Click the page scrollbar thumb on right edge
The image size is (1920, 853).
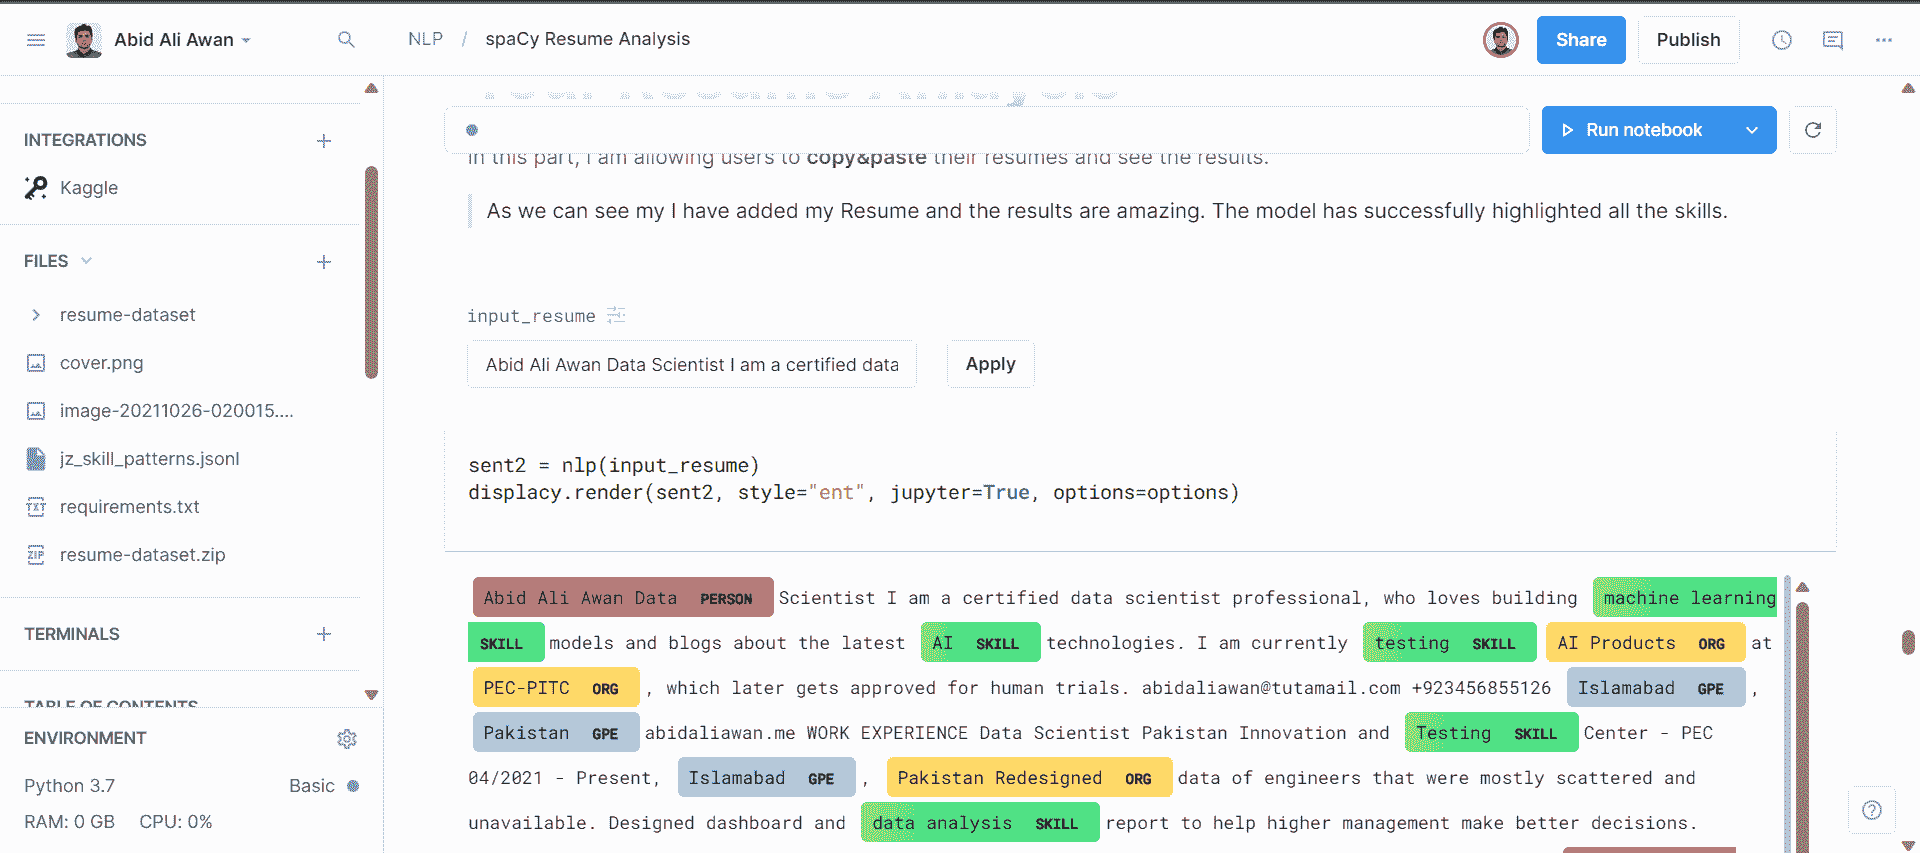(x=1907, y=642)
